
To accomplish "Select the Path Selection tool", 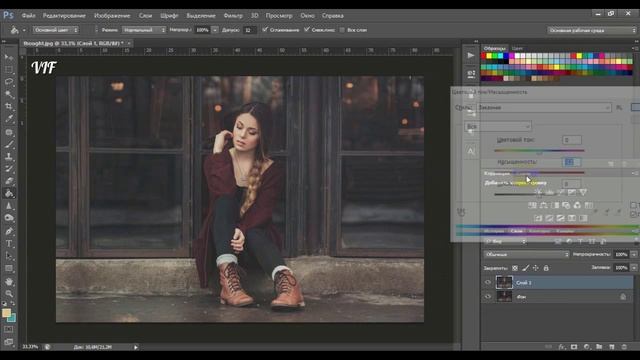I will tap(9, 256).
